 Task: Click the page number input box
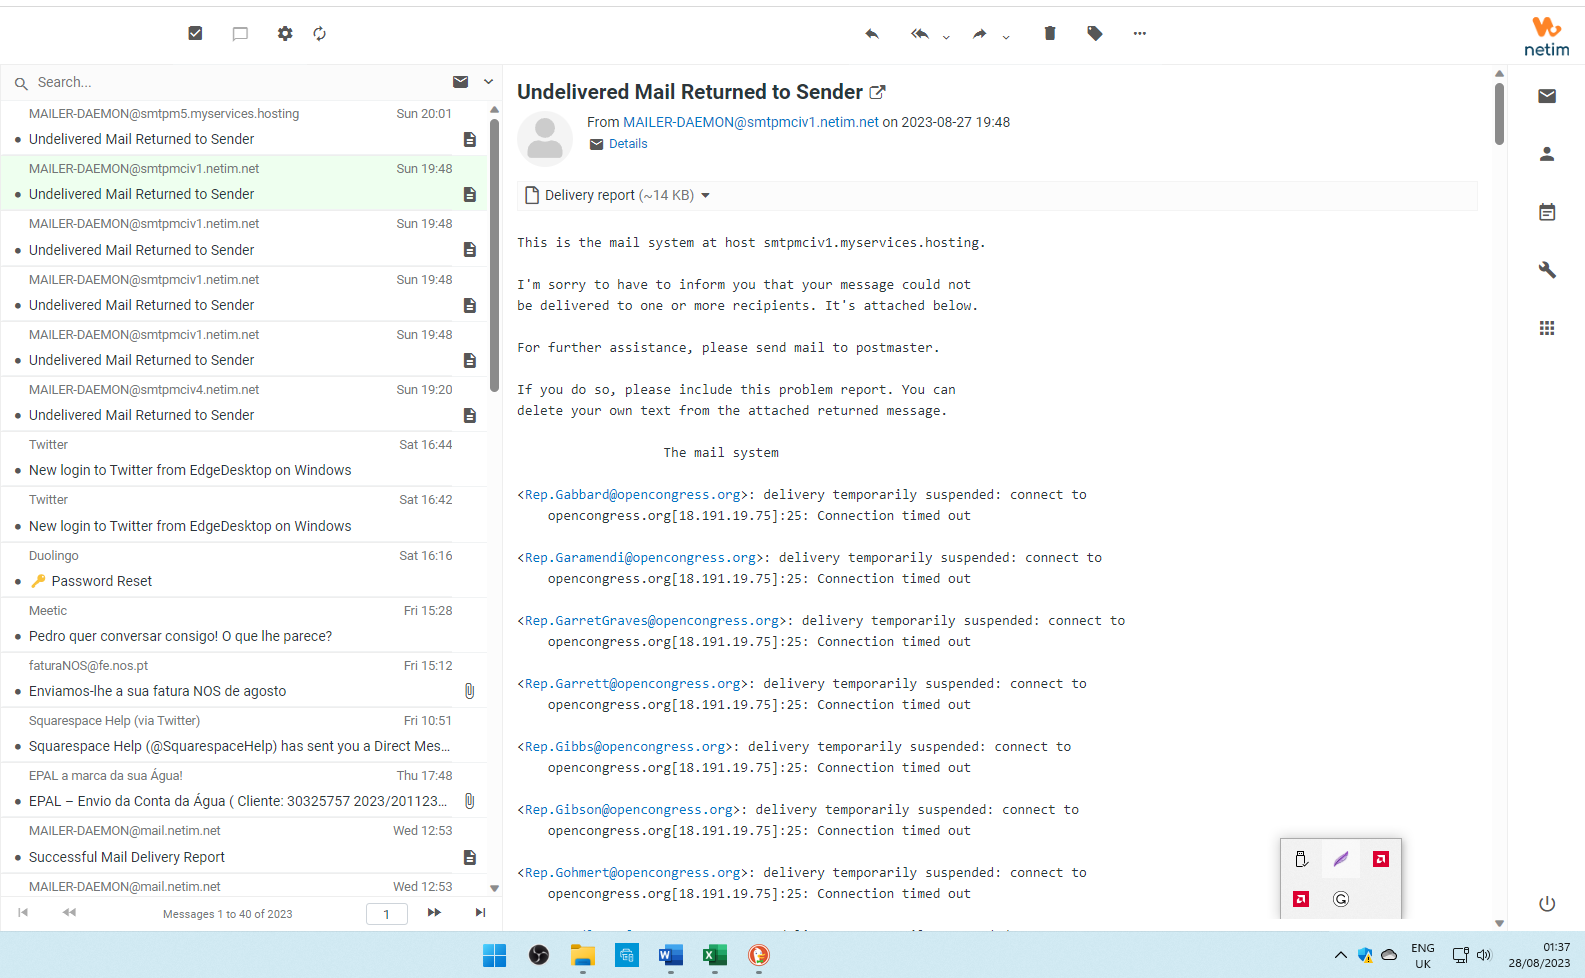pyautogui.click(x=386, y=914)
